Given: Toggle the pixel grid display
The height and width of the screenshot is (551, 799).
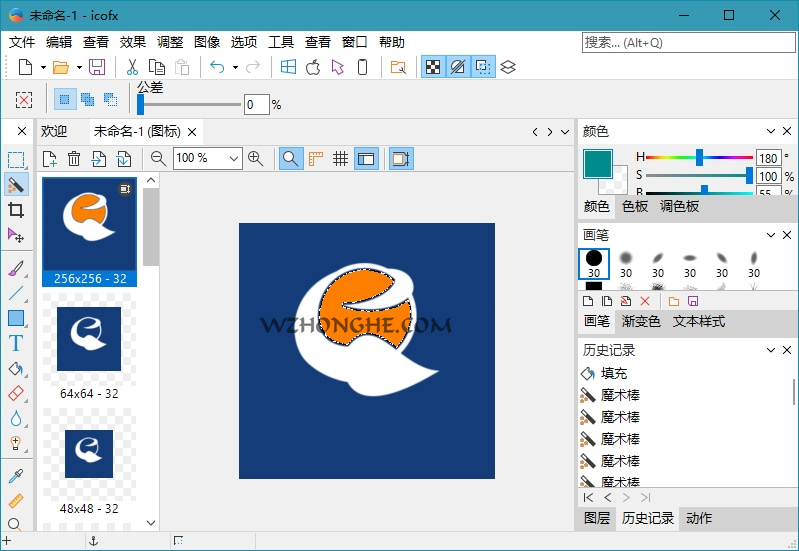Looking at the screenshot, I should (x=340, y=158).
